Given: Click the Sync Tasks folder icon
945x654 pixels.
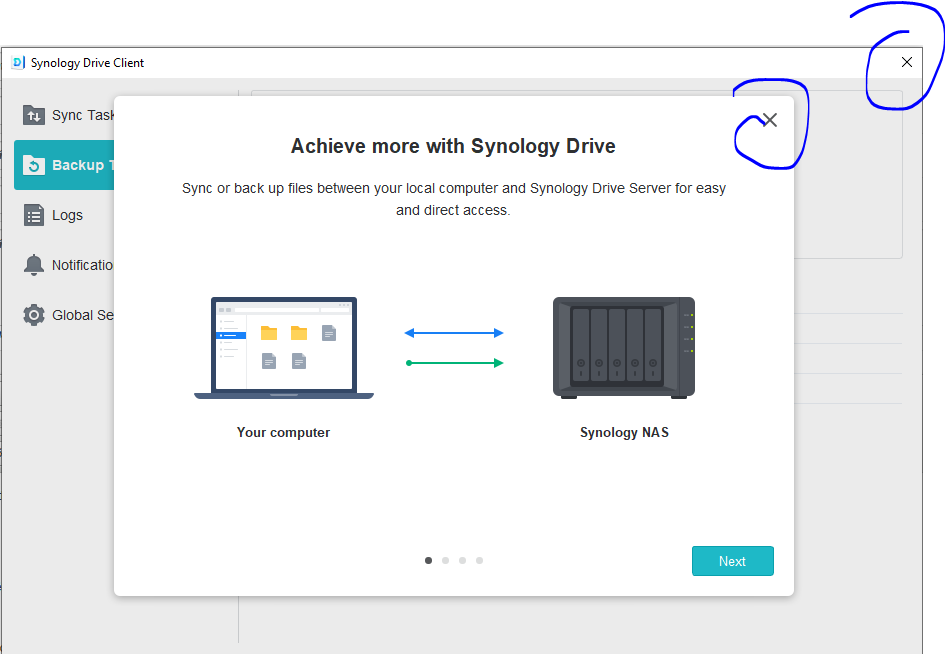Looking at the screenshot, I should click(x=34, y=115).
